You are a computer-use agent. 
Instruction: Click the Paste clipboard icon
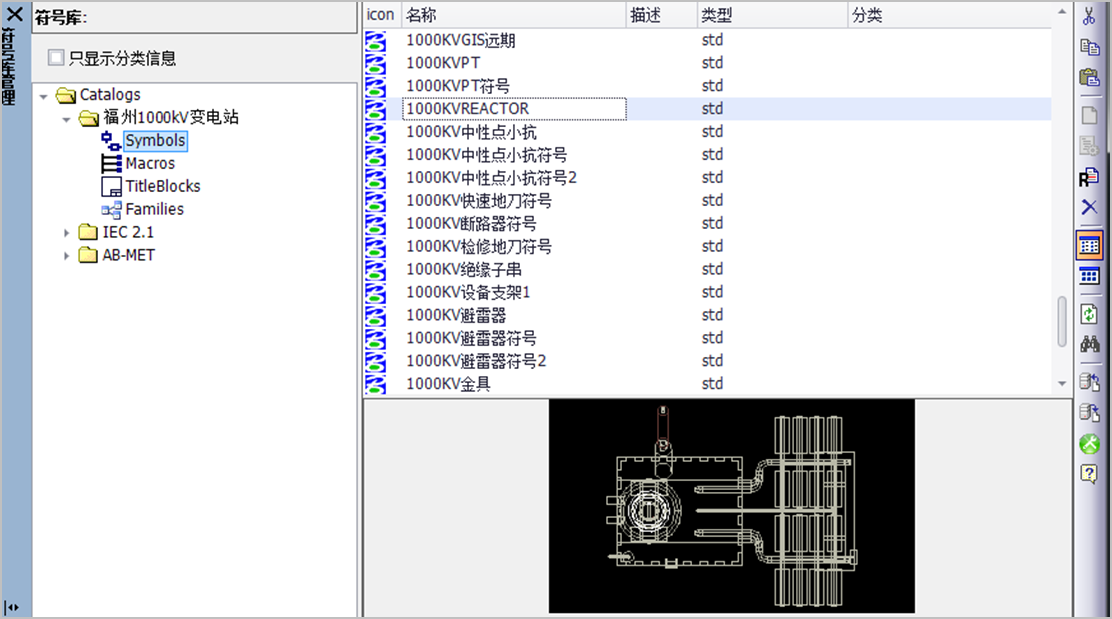pos(1089,77)
